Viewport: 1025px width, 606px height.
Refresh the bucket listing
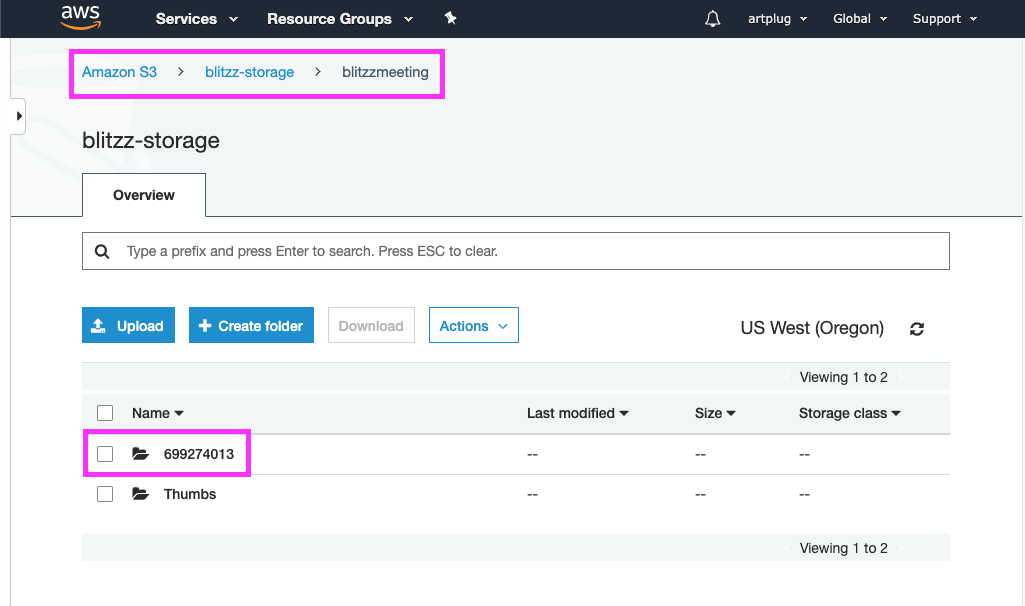tap(916, 329)
